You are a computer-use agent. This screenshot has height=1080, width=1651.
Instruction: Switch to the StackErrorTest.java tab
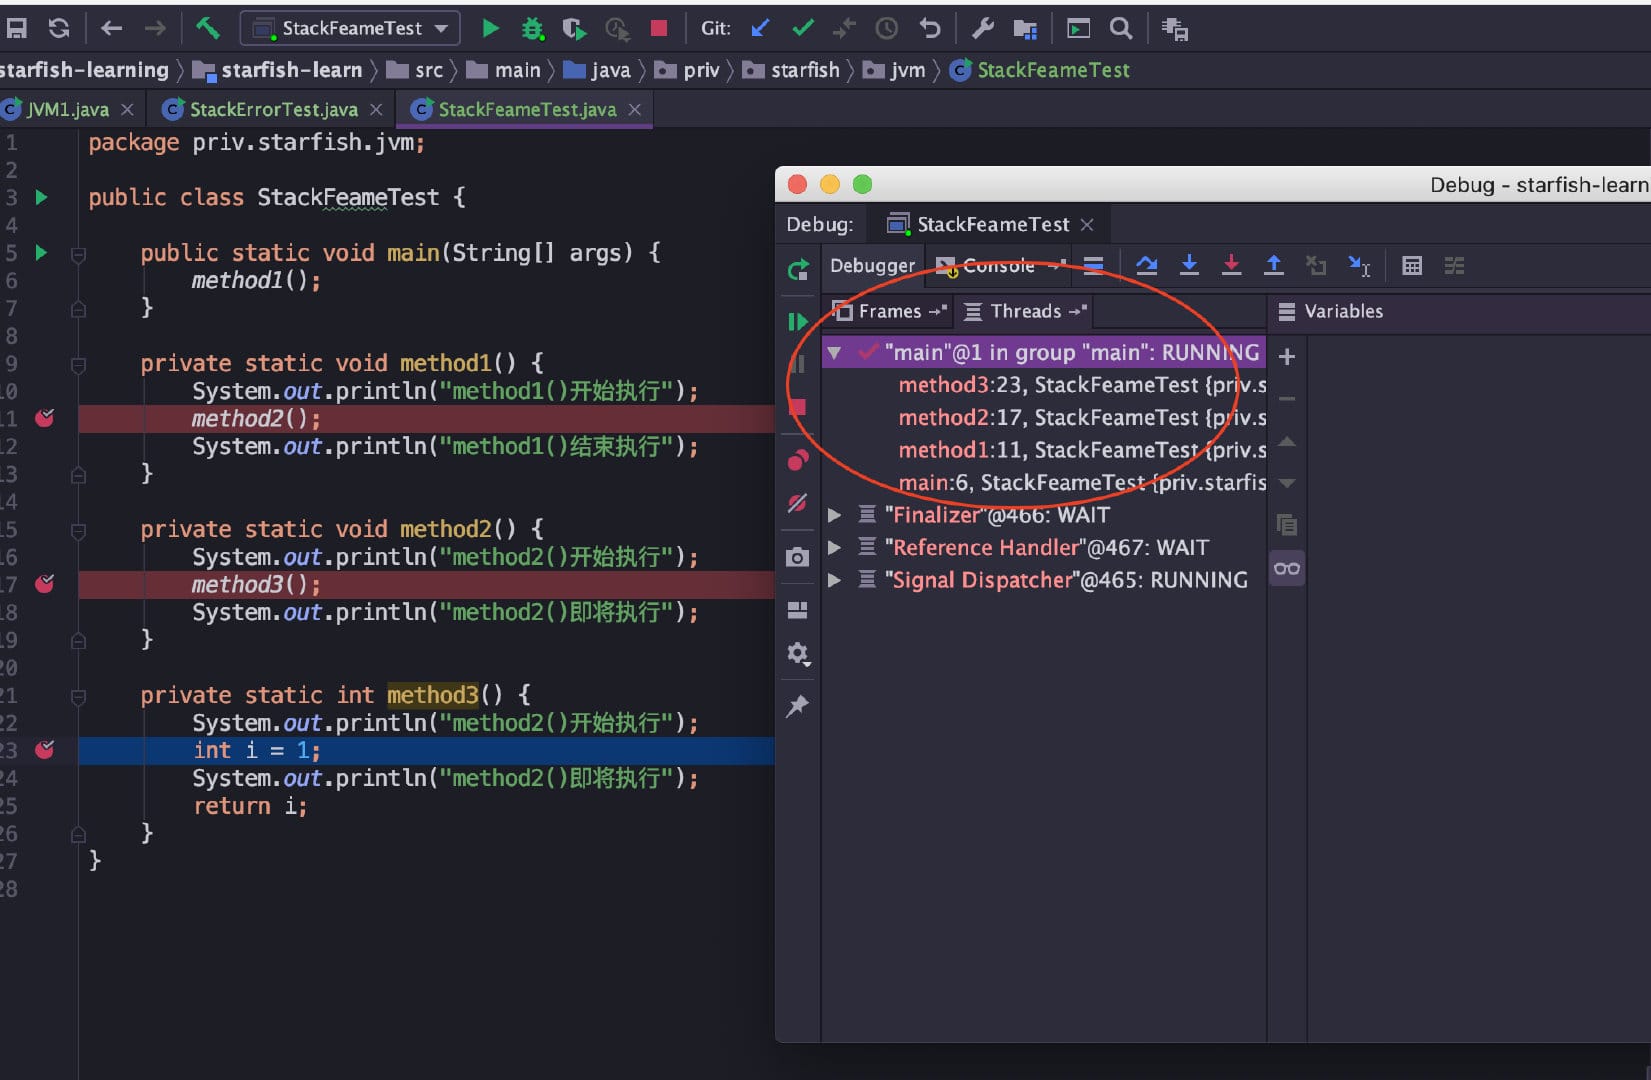tap(272, 109)
